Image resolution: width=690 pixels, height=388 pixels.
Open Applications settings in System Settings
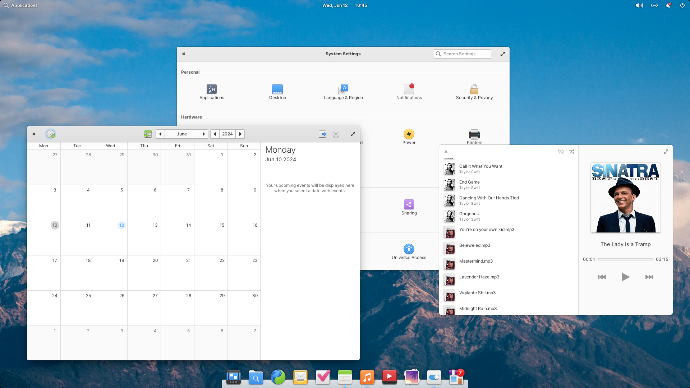(212, 92)
